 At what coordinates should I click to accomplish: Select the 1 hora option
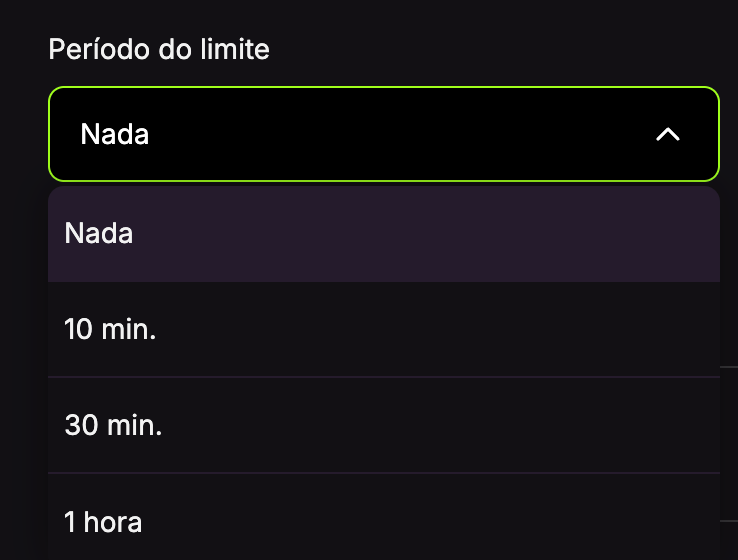[x=383, y=521]
